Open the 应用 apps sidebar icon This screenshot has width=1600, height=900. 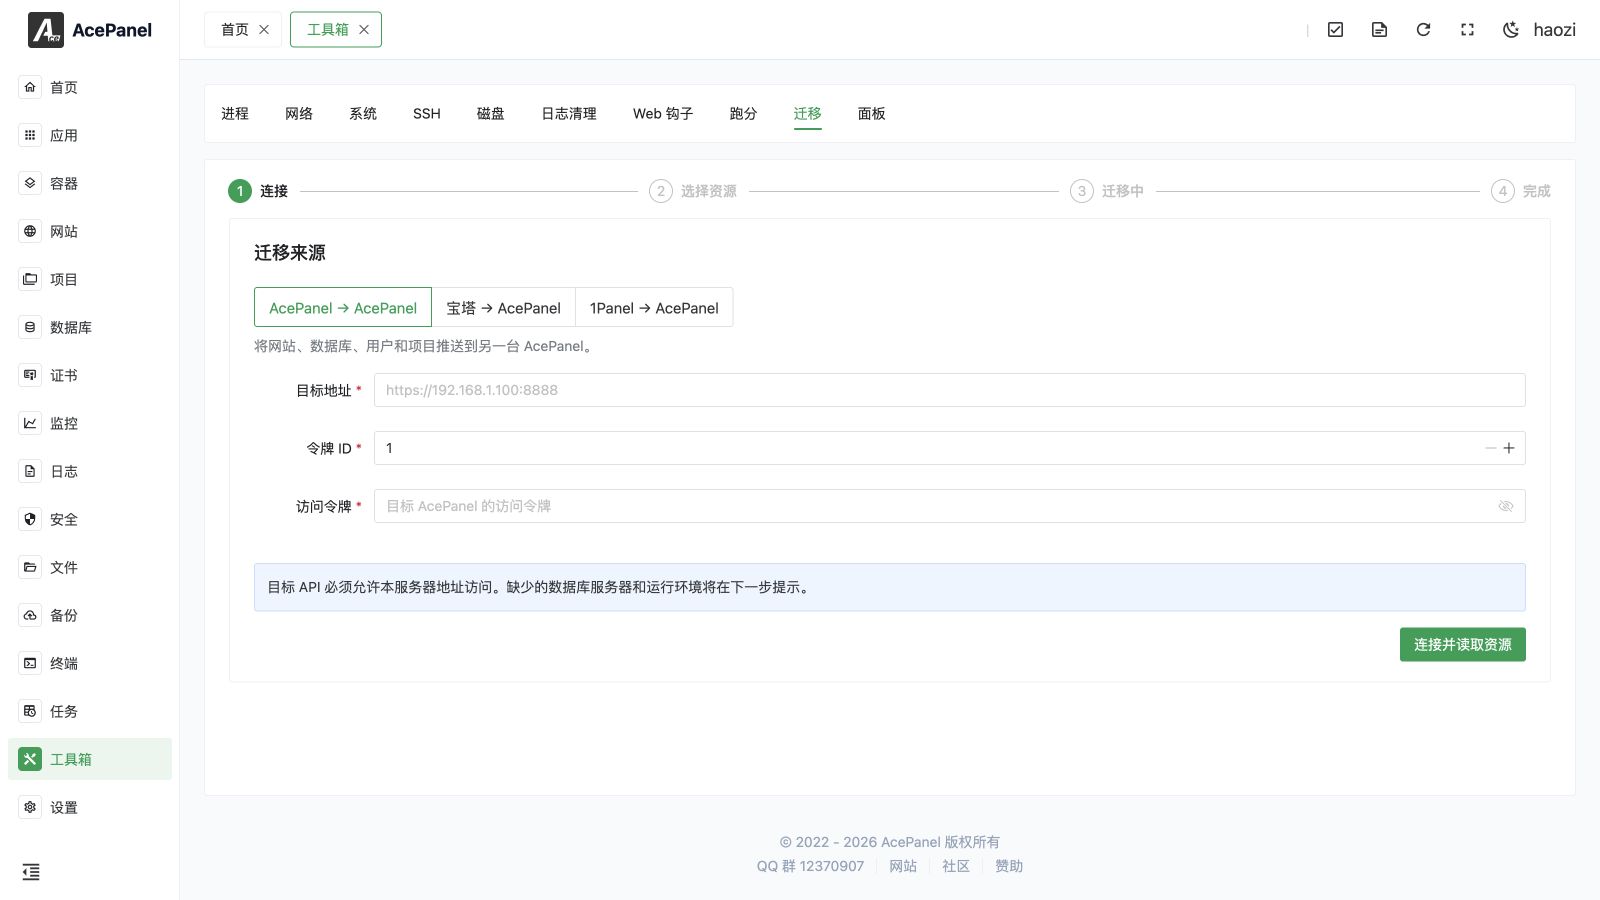[30, 135]
